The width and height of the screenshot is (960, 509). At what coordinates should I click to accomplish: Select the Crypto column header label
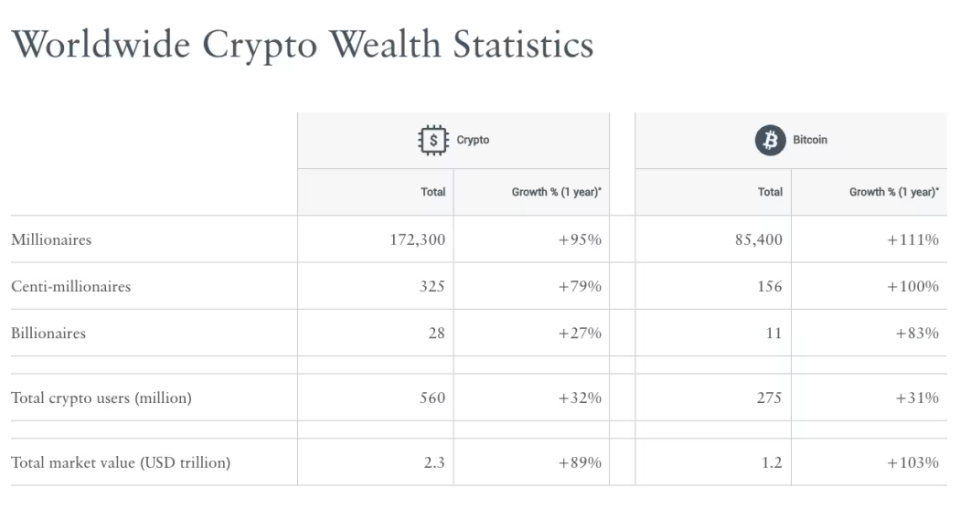473,140
